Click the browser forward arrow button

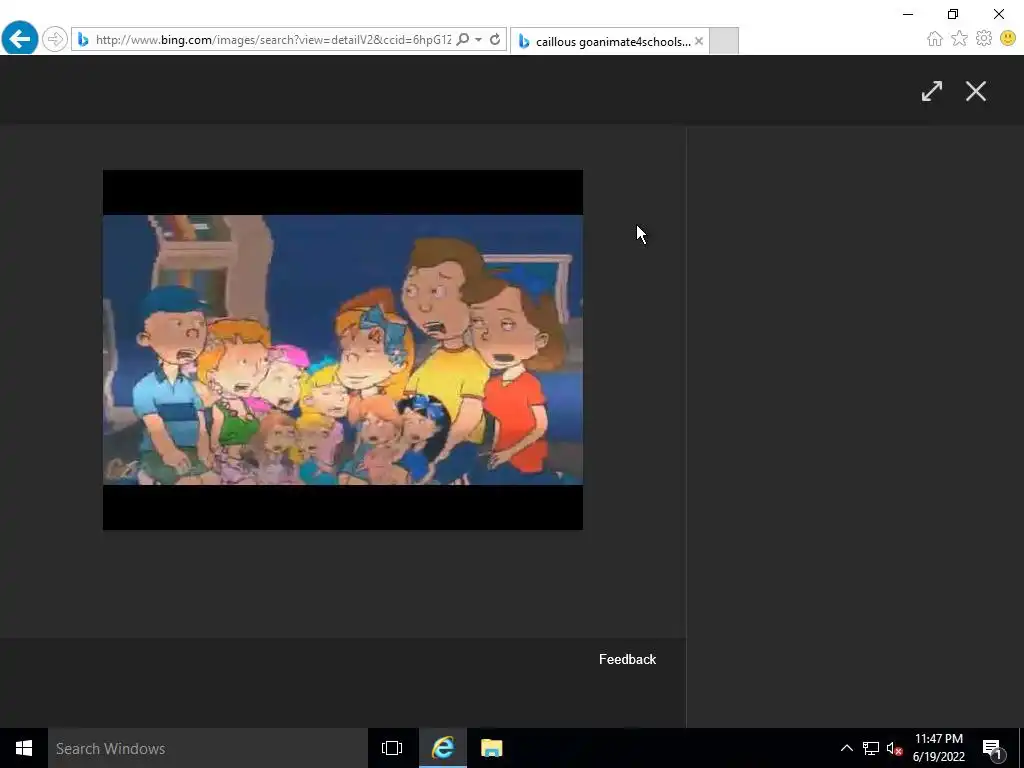pos(55,39)
